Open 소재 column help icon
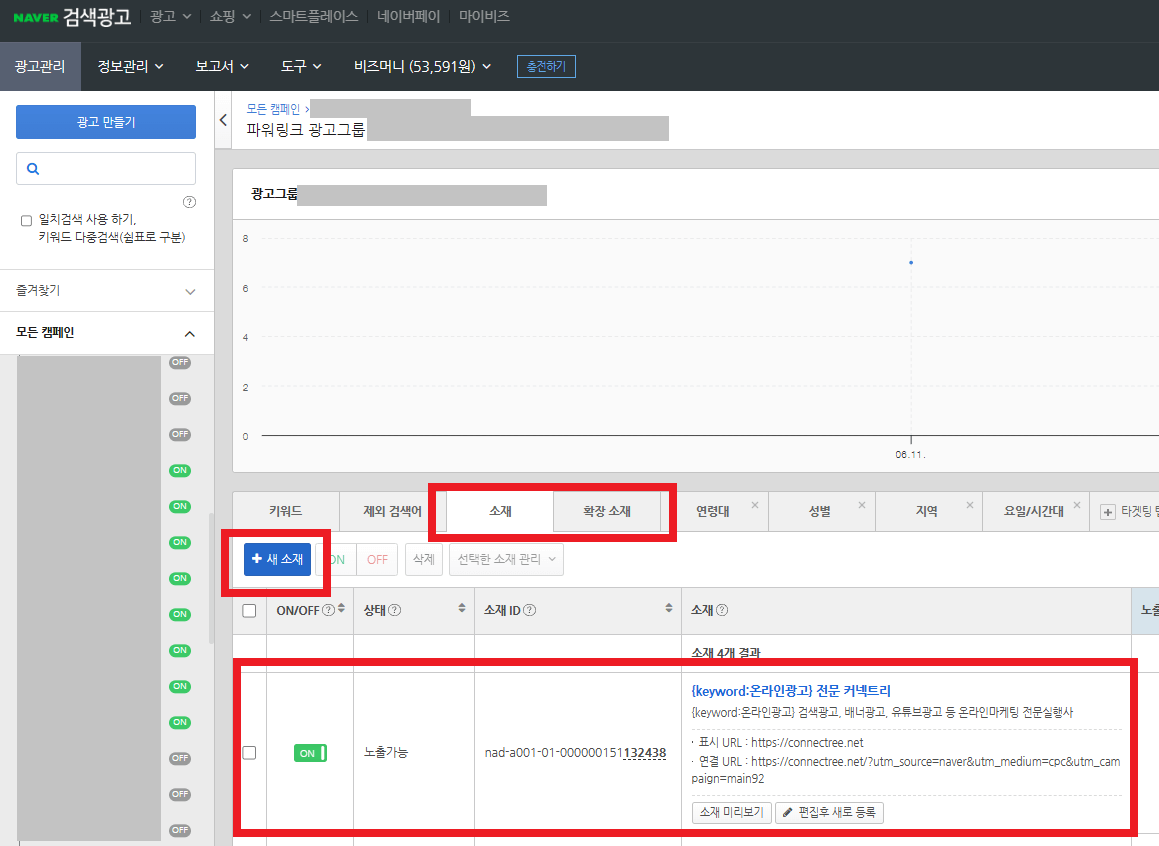The width and height of the screenshot is (1159, 846). click(721, 610)
